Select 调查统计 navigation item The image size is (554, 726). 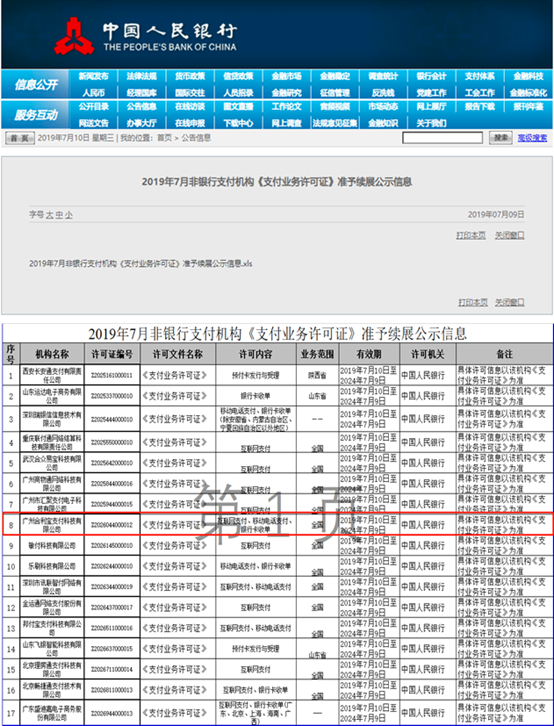(x=383, y=76)
